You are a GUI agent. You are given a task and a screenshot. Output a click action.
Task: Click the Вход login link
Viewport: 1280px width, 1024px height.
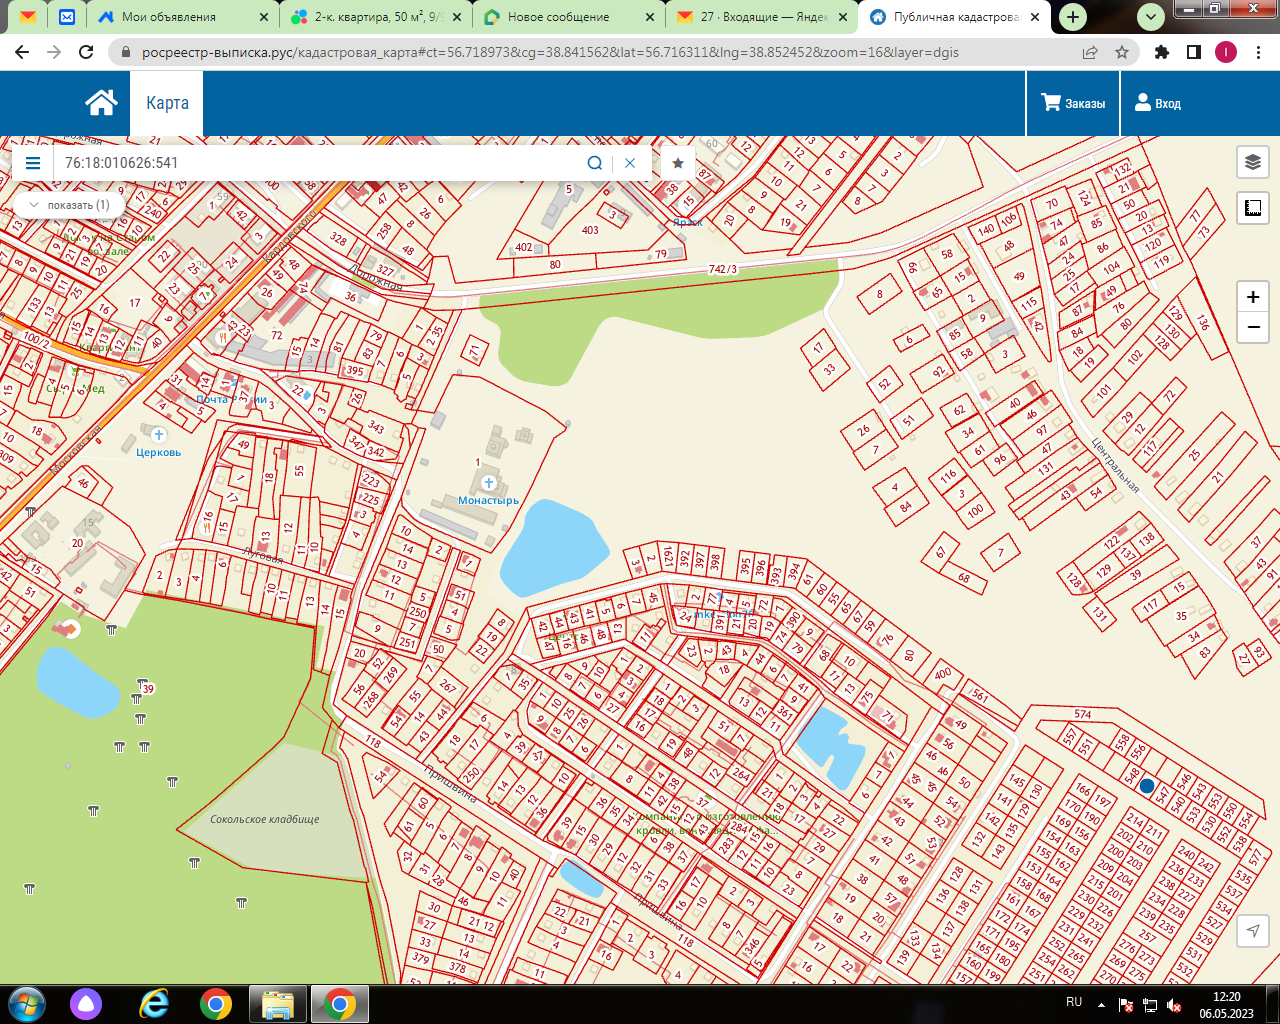click(1158, 103)
